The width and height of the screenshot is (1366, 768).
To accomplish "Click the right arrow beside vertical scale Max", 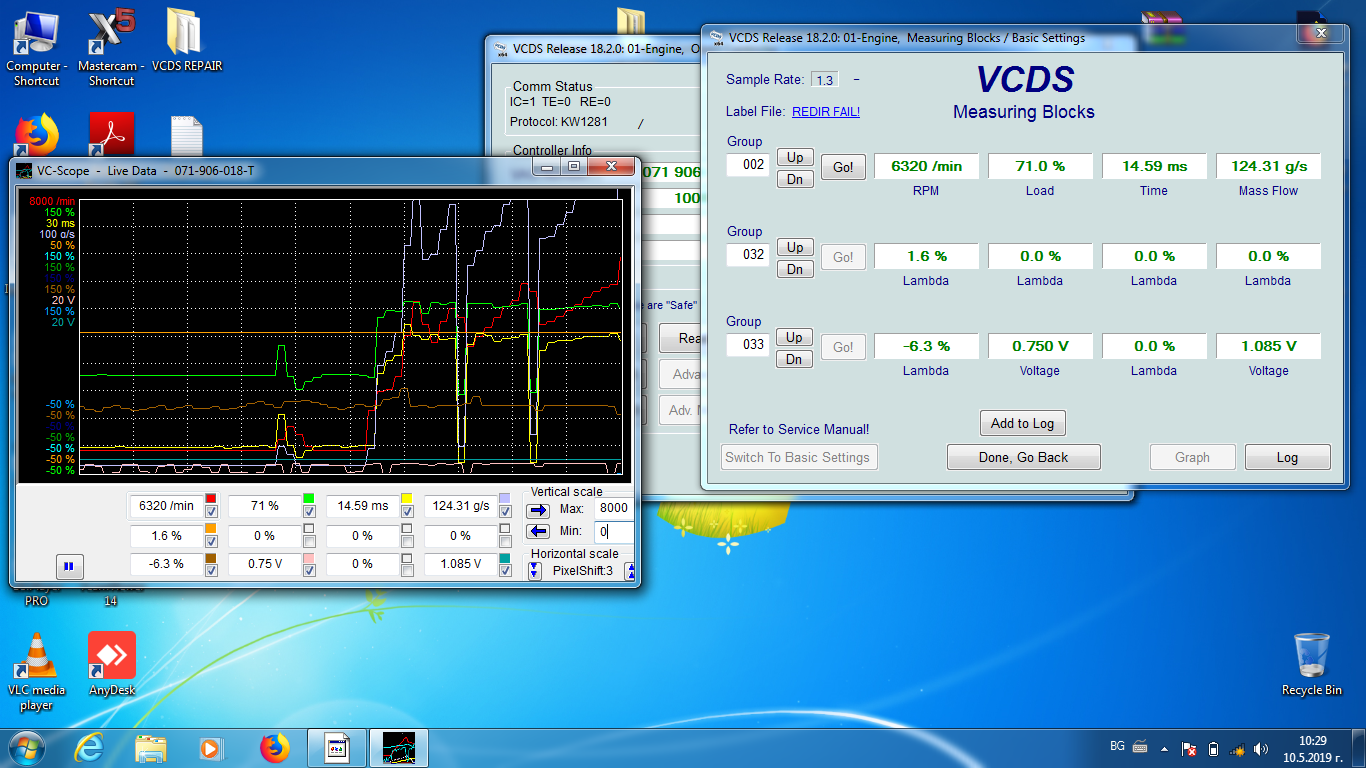I will pos(538,510).
